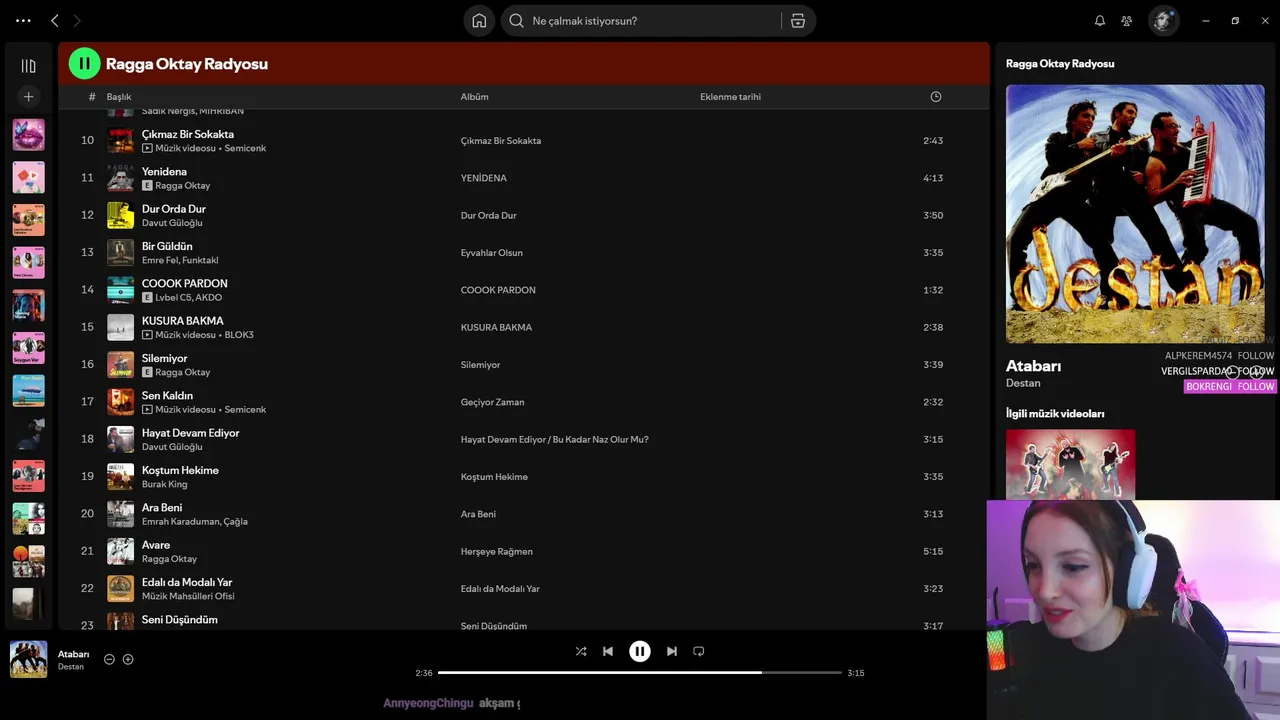The image size is (1280, 720).
Task: Hide Atabarı via minus icon
Action: pyautogui.click(x=110, y=659)
